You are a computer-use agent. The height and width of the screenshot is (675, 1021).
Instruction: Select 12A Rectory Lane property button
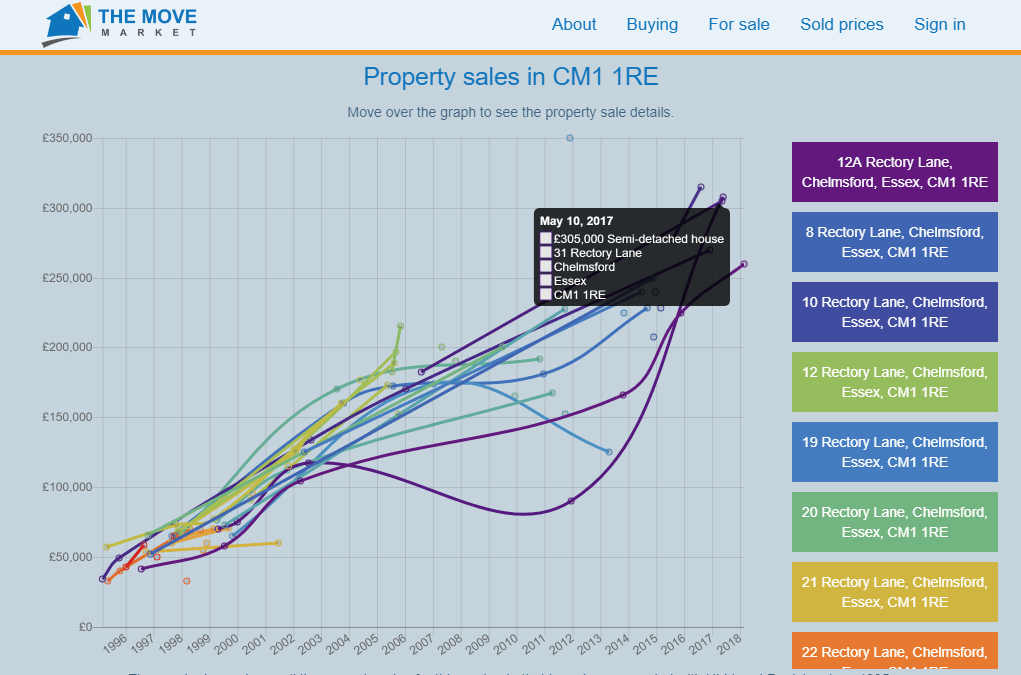(x=894, y=171)
